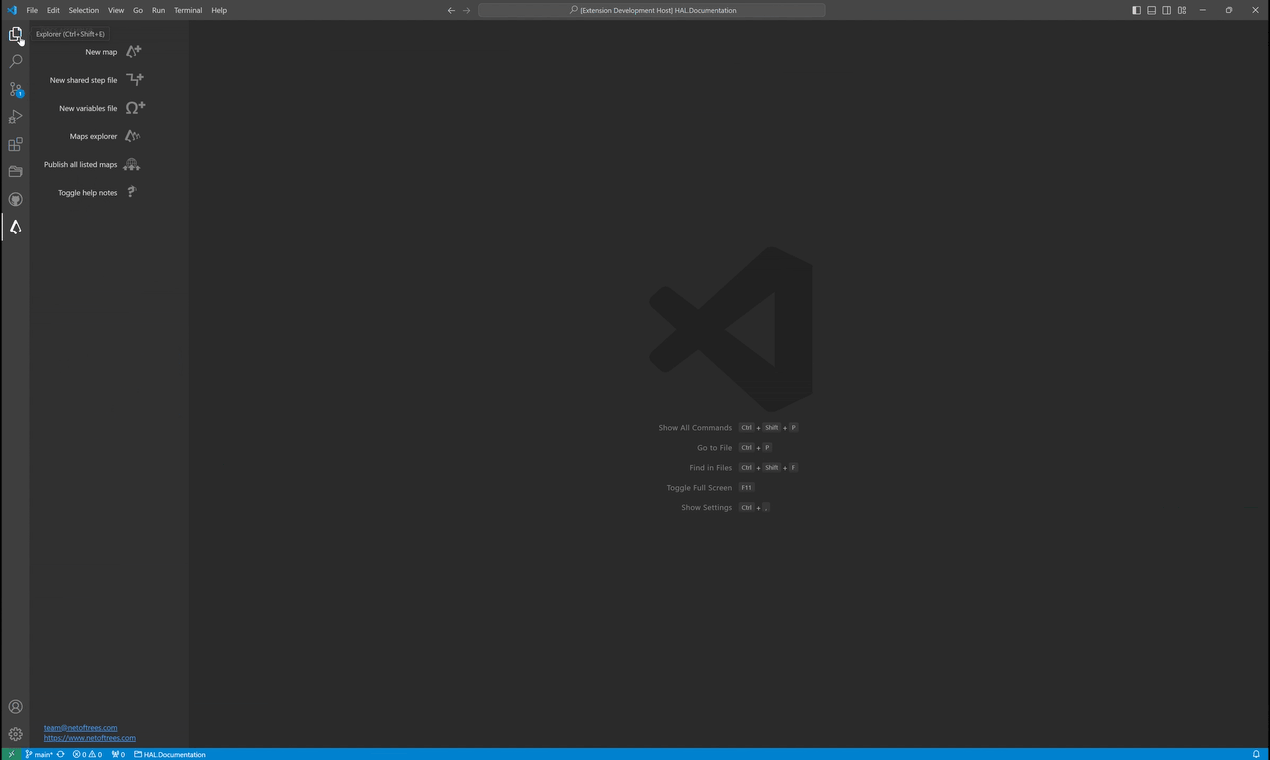The image size is (1270, 760).
Task: Open the View menu
Action: pos(116,10)
